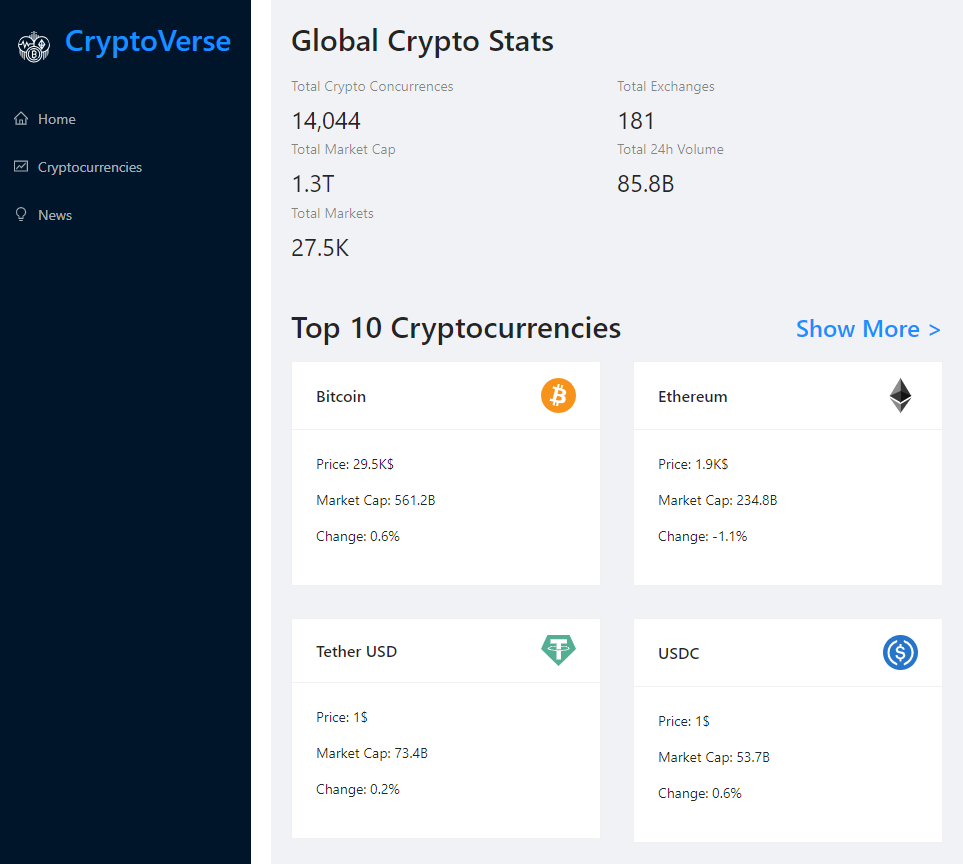Image resolution: width=963 pixels, height=864 pixels.
Task: Click the Ethereum diamond logo icon
Action: coord(900,395)
